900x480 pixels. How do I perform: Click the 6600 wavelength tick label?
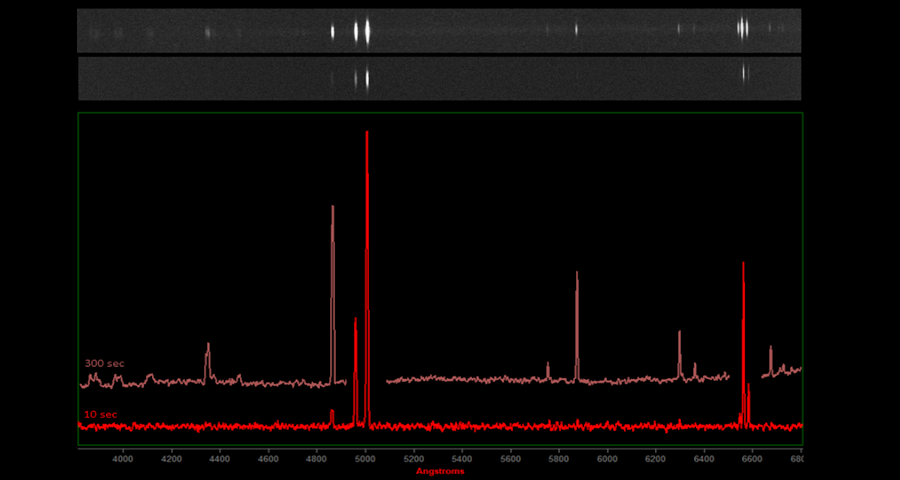click(x=752, y=459)
